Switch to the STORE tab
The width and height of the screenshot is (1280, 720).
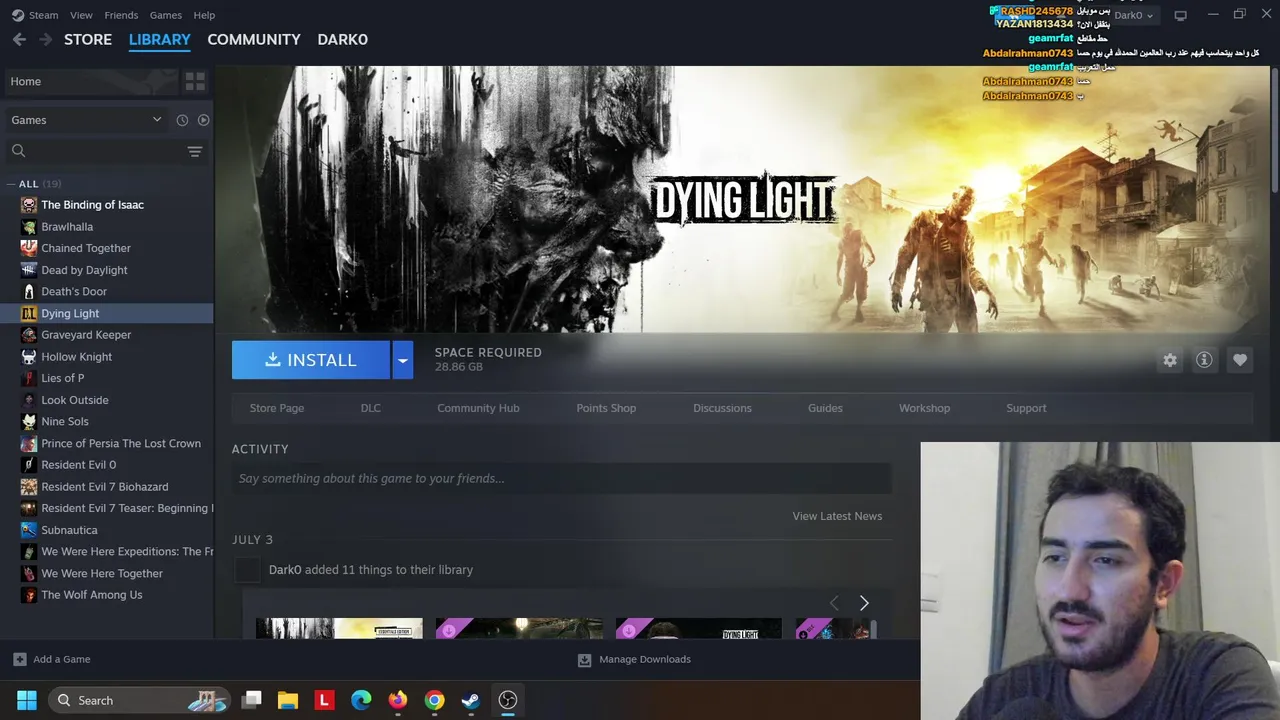88,39
